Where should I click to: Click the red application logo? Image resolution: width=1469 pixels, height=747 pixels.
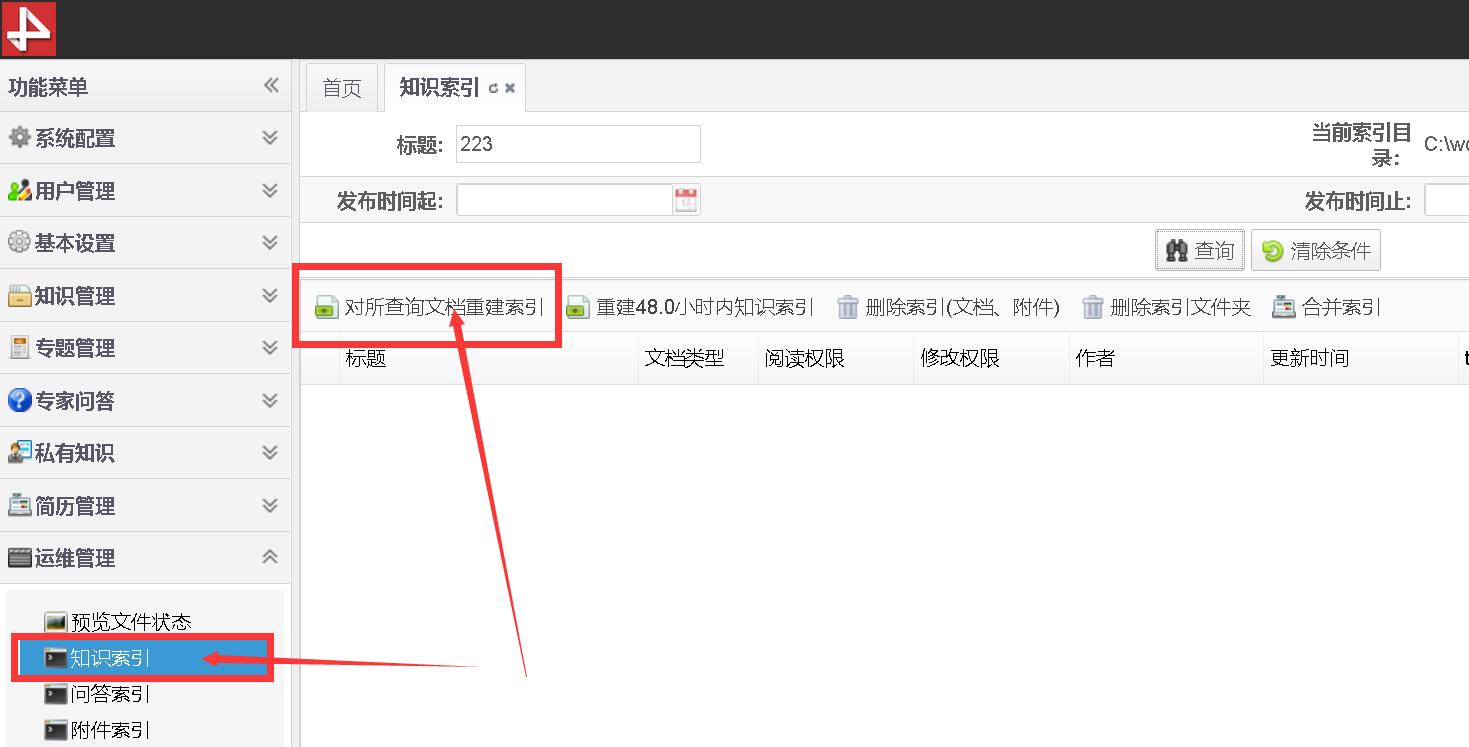29,29
